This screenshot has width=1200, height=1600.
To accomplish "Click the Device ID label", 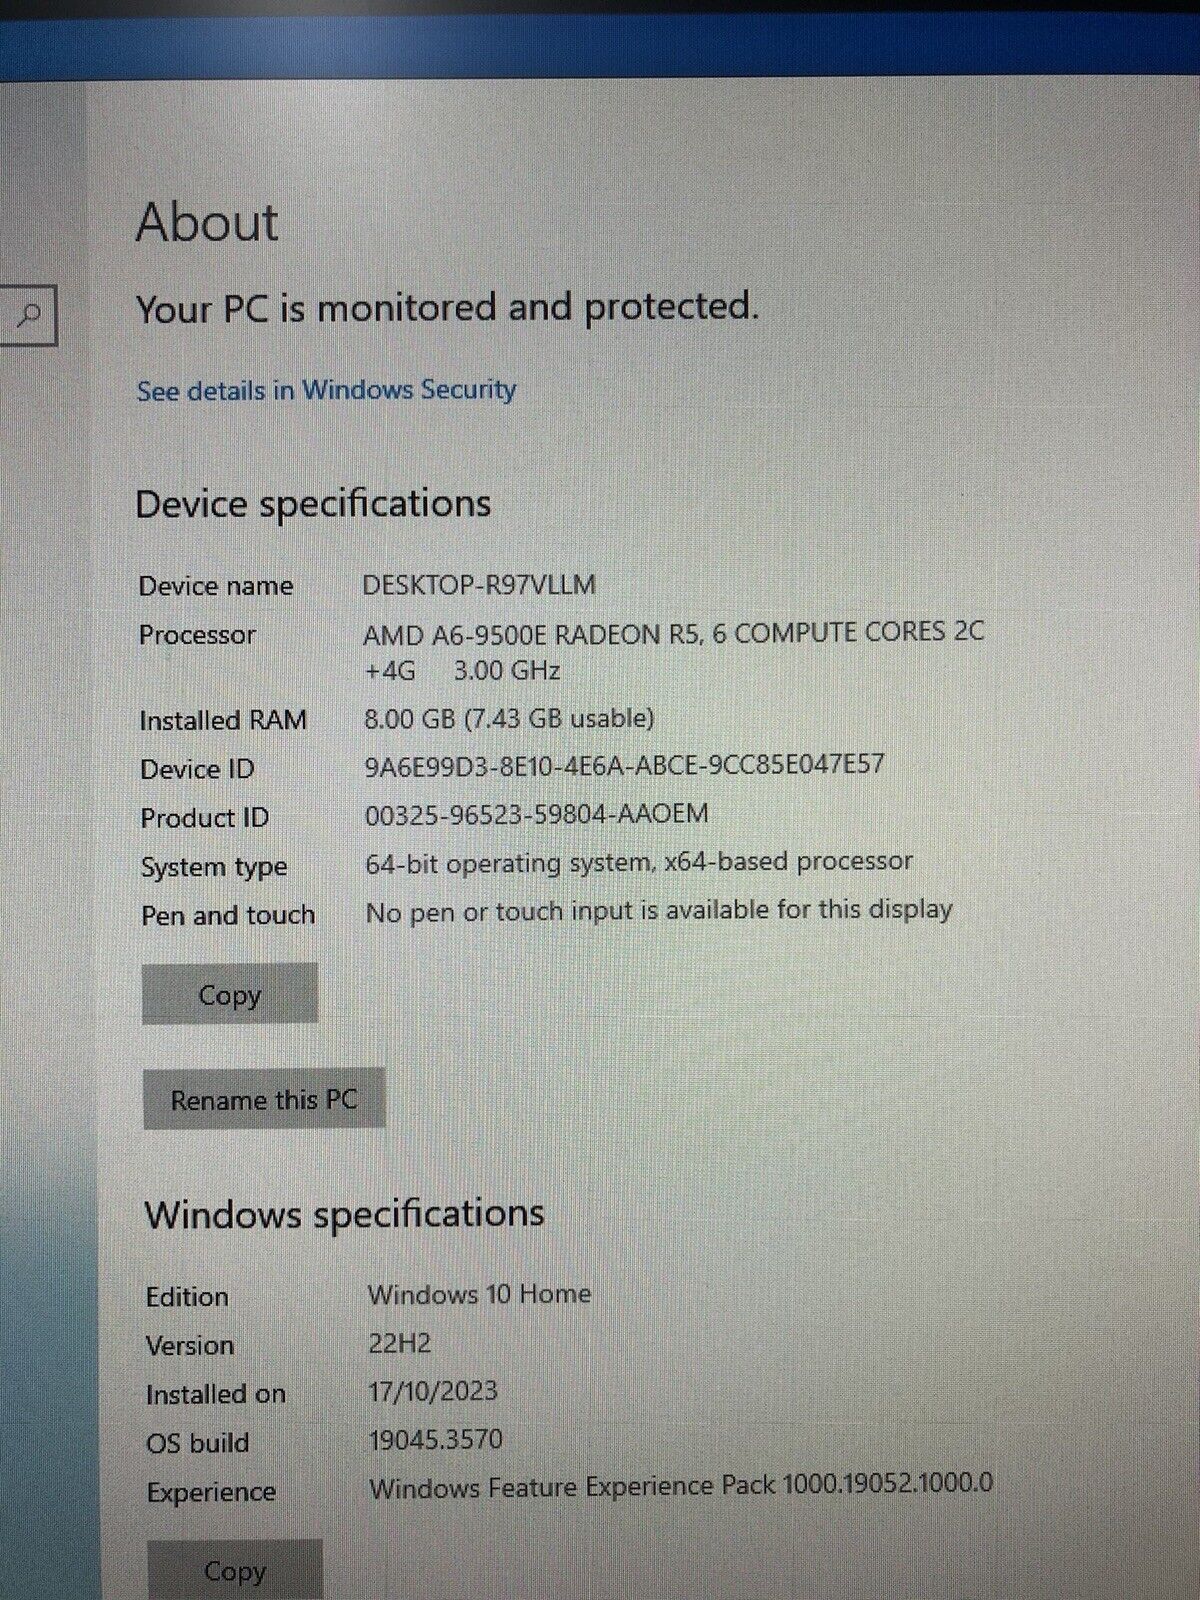I will coord(197,769).
